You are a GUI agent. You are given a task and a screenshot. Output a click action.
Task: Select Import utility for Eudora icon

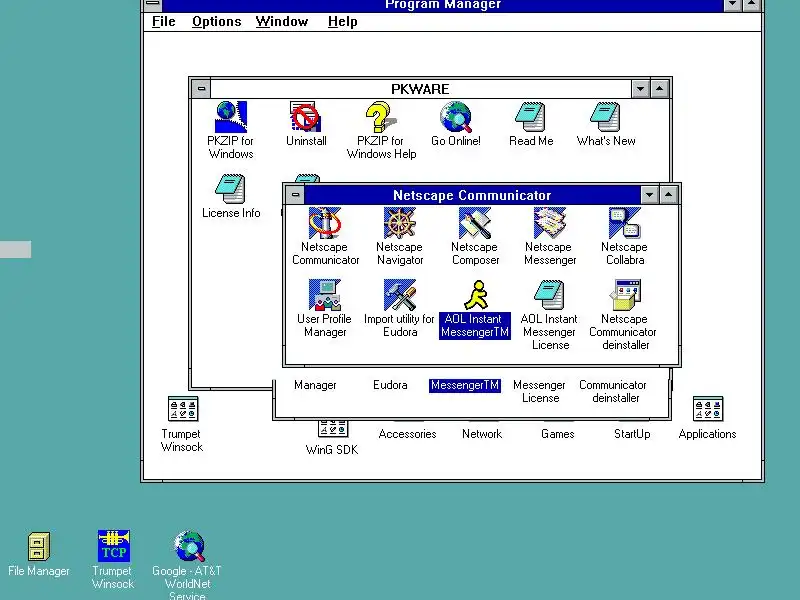click(x=399, y=295)
